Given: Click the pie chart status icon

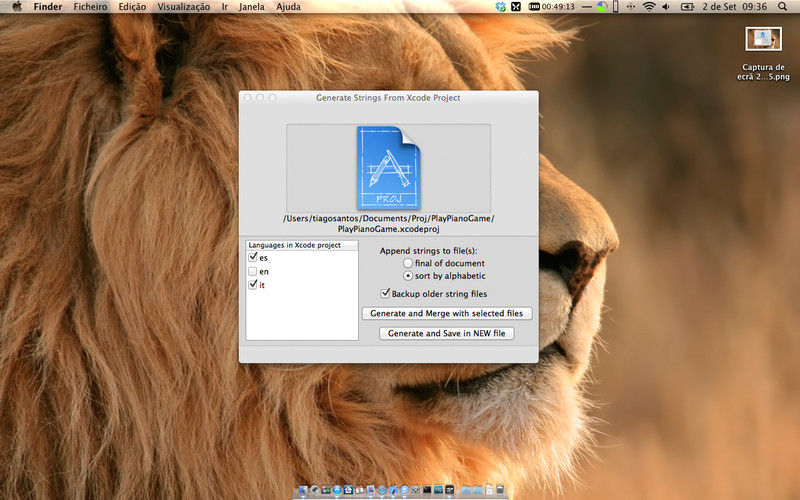Looking at the screenshot, I should coord(603,7).
